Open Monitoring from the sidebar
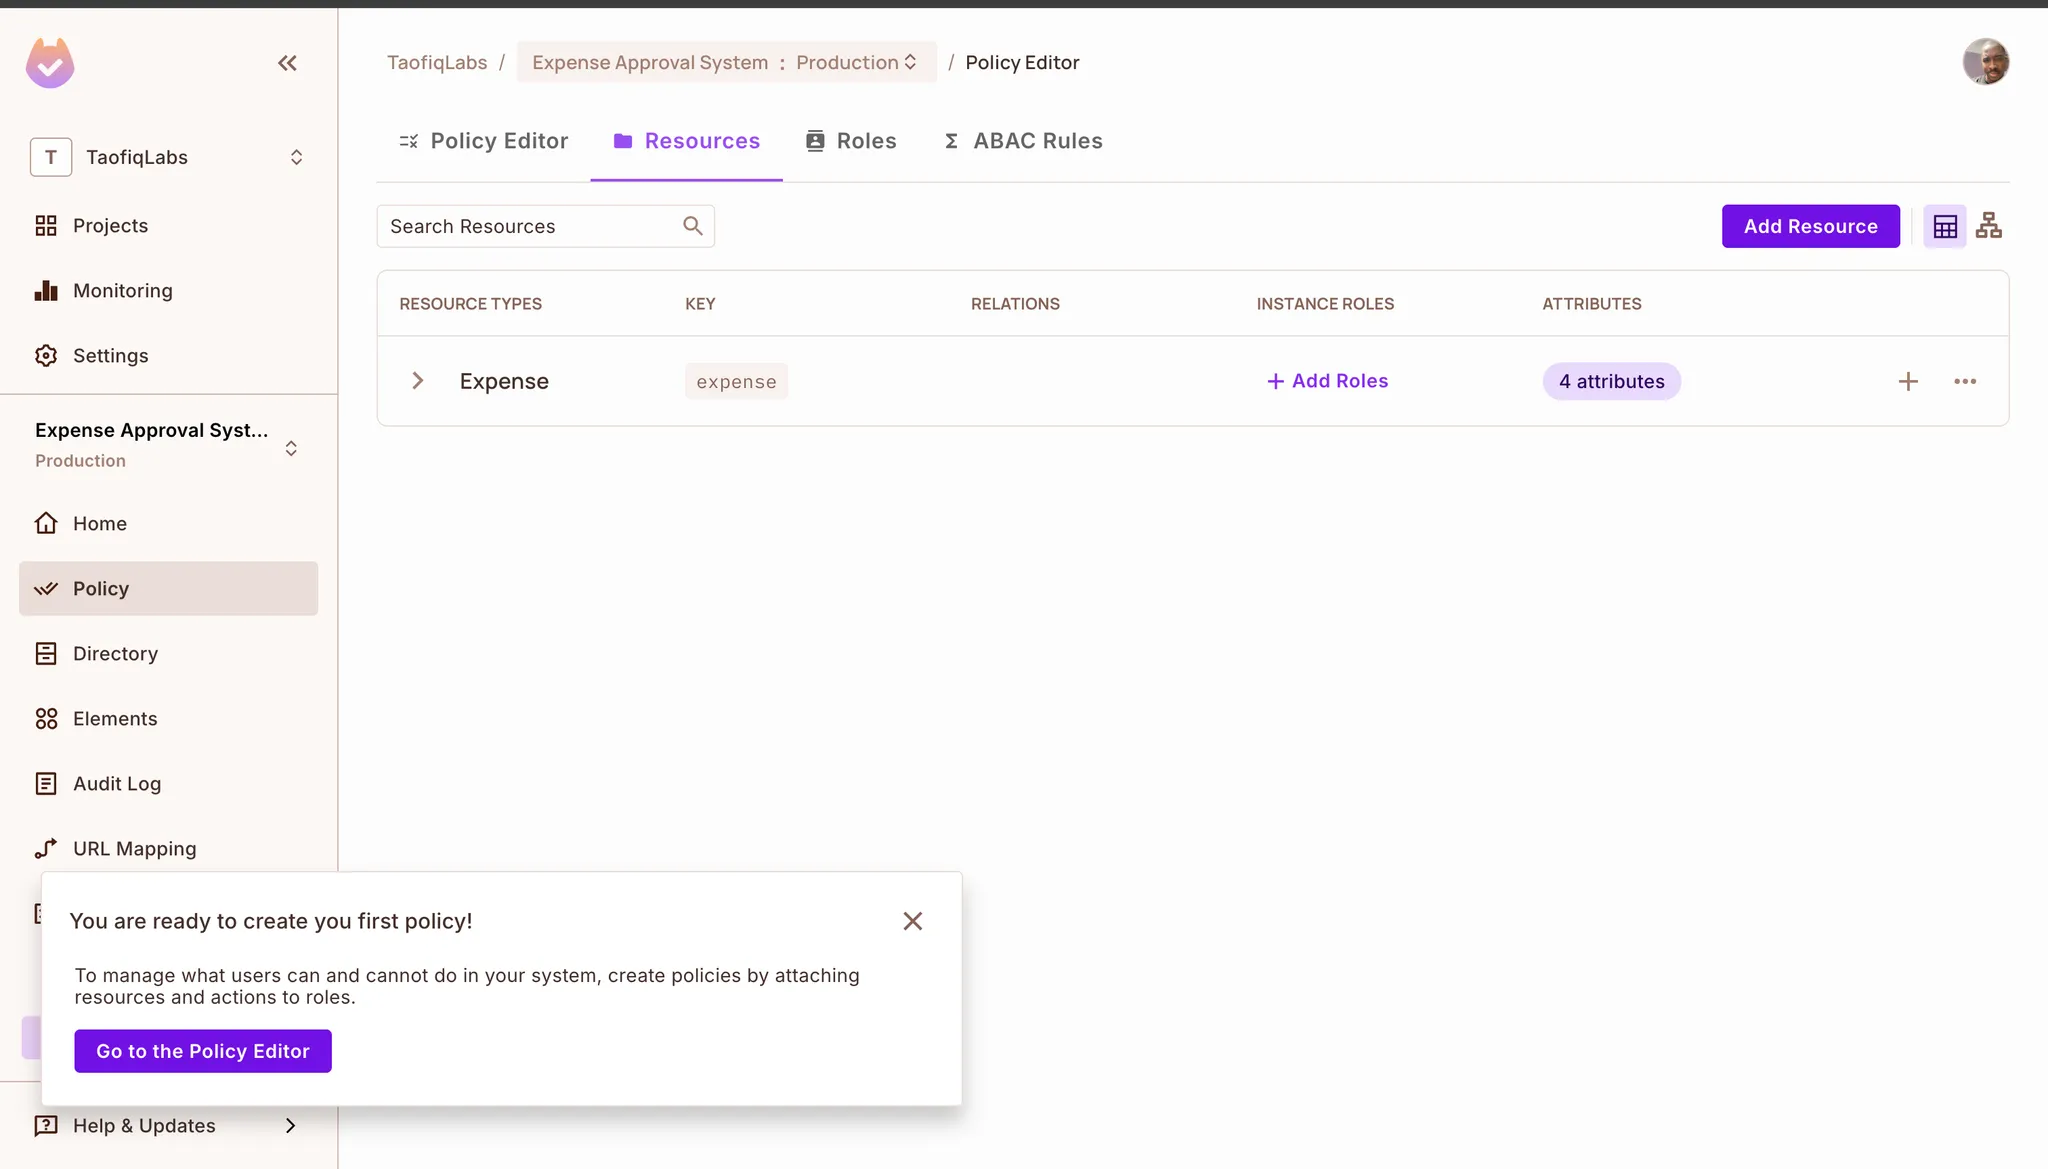The height and width of the screenshot is (1169, 2048). [x=122, y=291]
